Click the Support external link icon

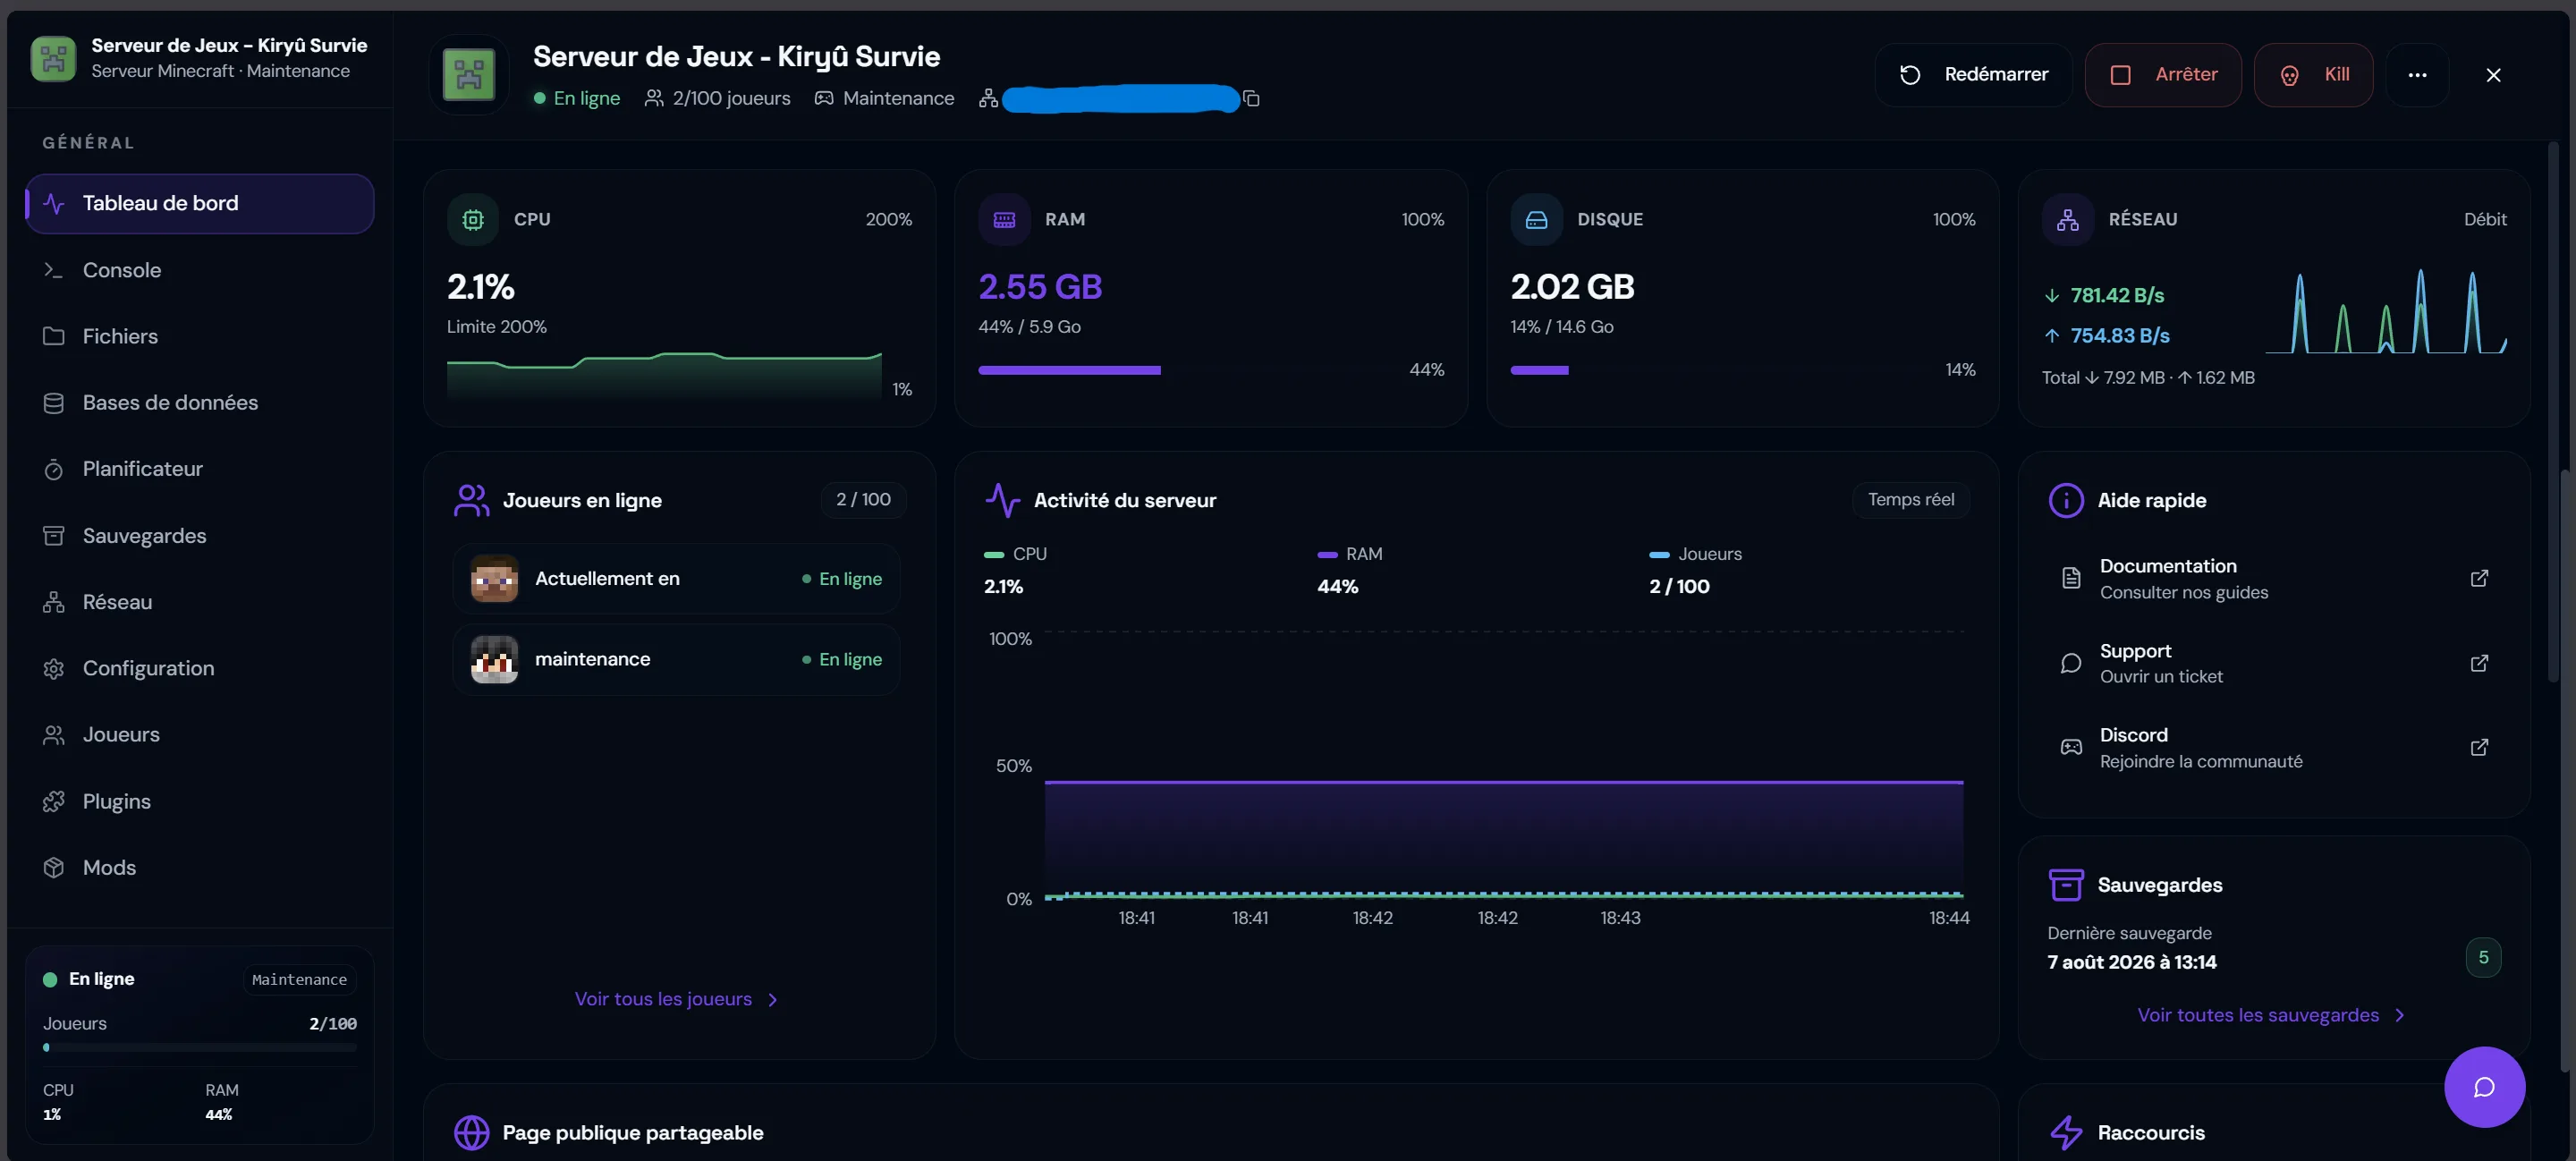(2479, 663)
